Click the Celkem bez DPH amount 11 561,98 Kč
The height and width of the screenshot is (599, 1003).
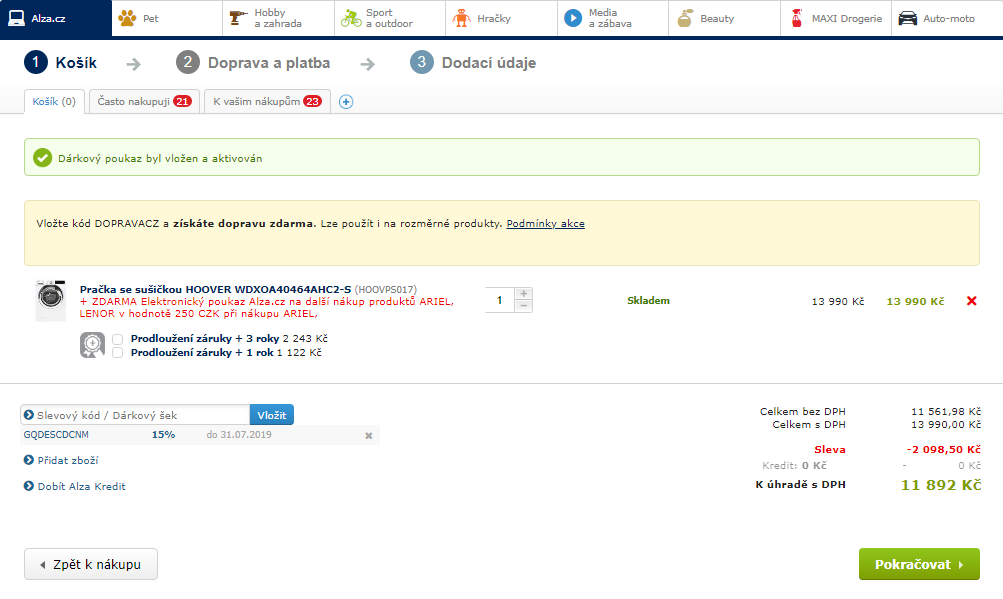(x=946, y=411)
